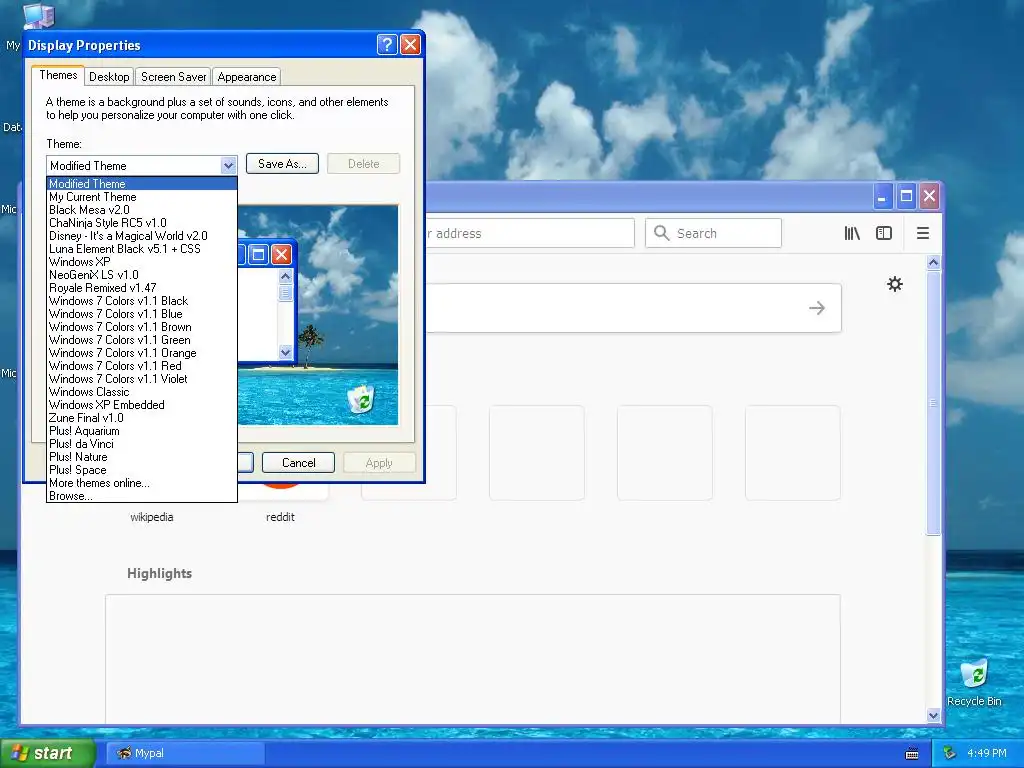Select Windows 7 Colors v1.1 Violet
Screen dimensions: 1024x768
click(x=142, y=379)
